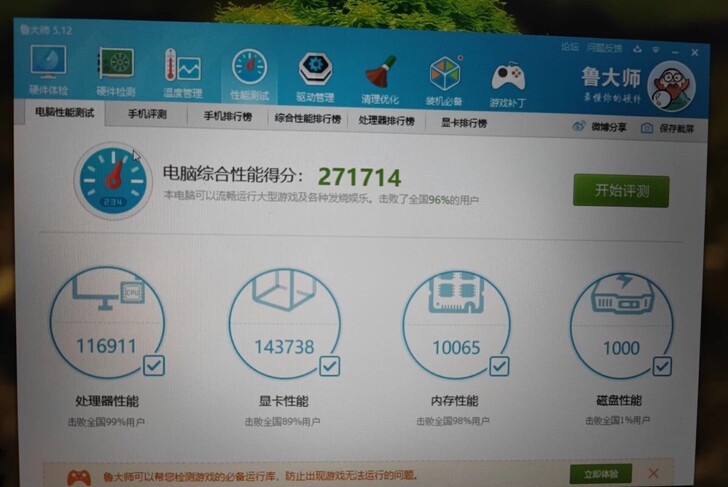Click the 击败全国98%用户 text
Viewport: 728px width, 487px height.
pos(453,421)
